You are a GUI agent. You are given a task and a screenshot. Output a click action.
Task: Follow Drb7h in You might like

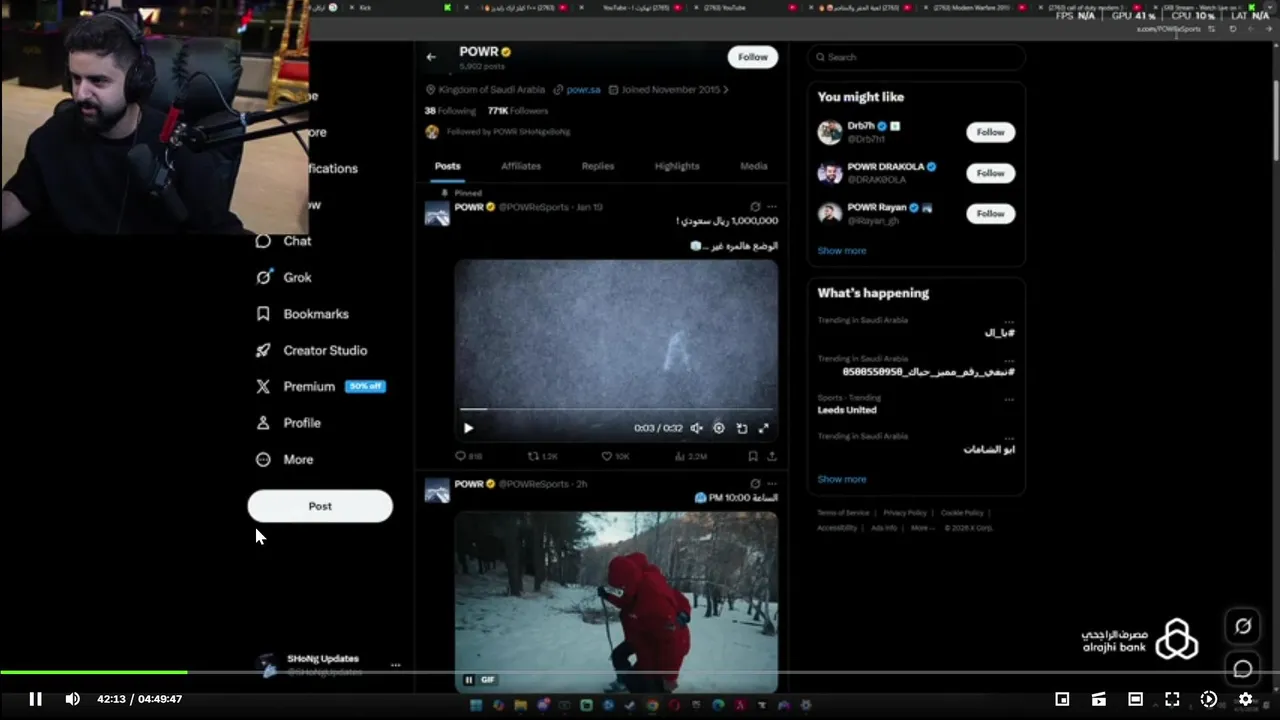pos(990,132)
